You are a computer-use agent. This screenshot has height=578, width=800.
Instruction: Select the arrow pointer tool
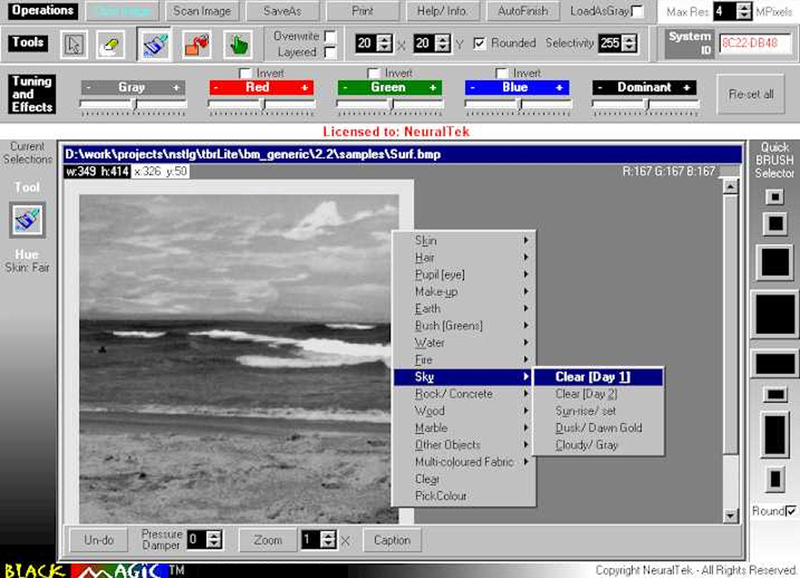[73, 44]
